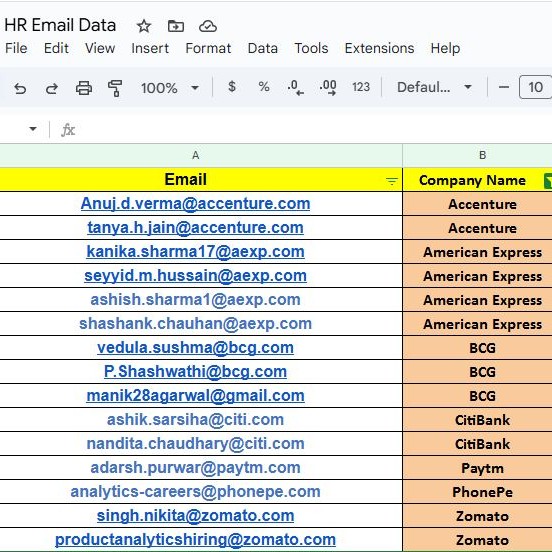
Task: Decrease font size with minus button
Action: pyautogui.click(x=504, y=87)
